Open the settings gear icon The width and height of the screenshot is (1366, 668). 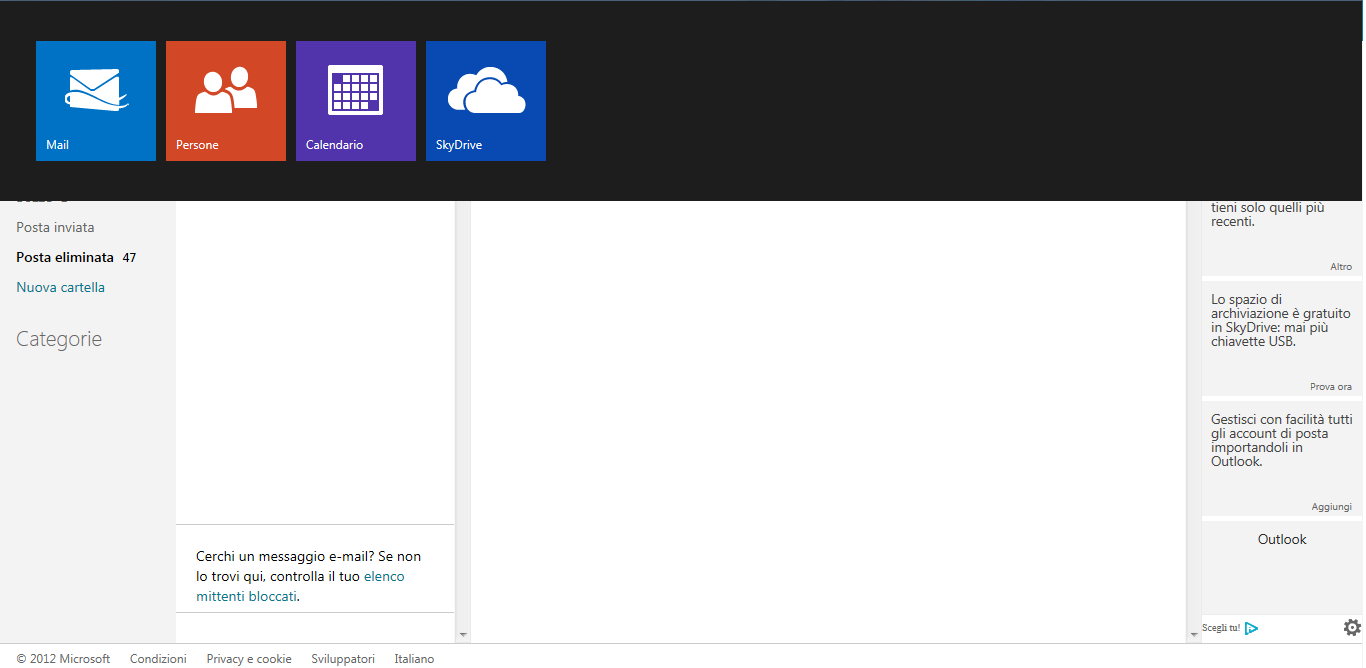coord(1352,627)
